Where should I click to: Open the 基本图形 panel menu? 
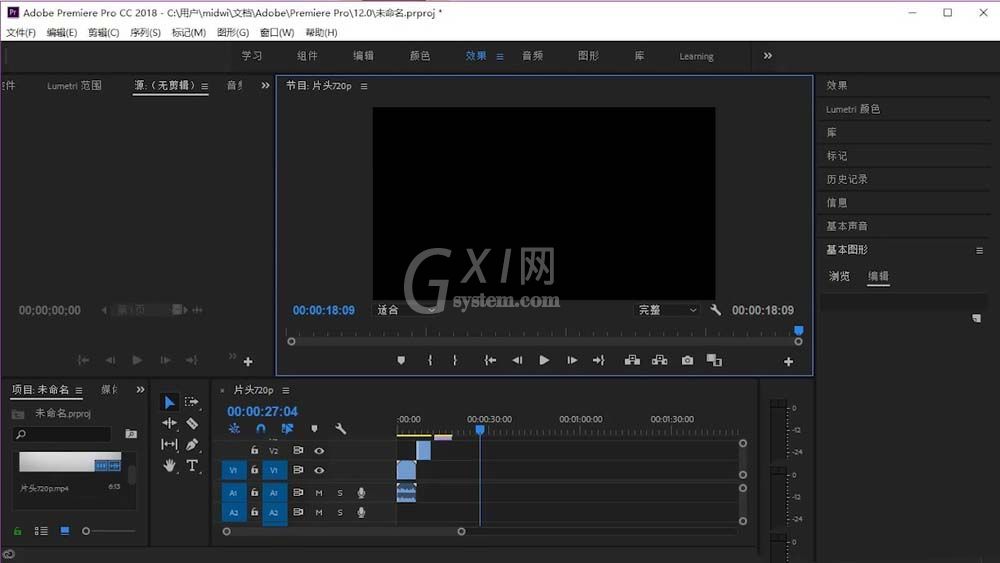point(979,251)
